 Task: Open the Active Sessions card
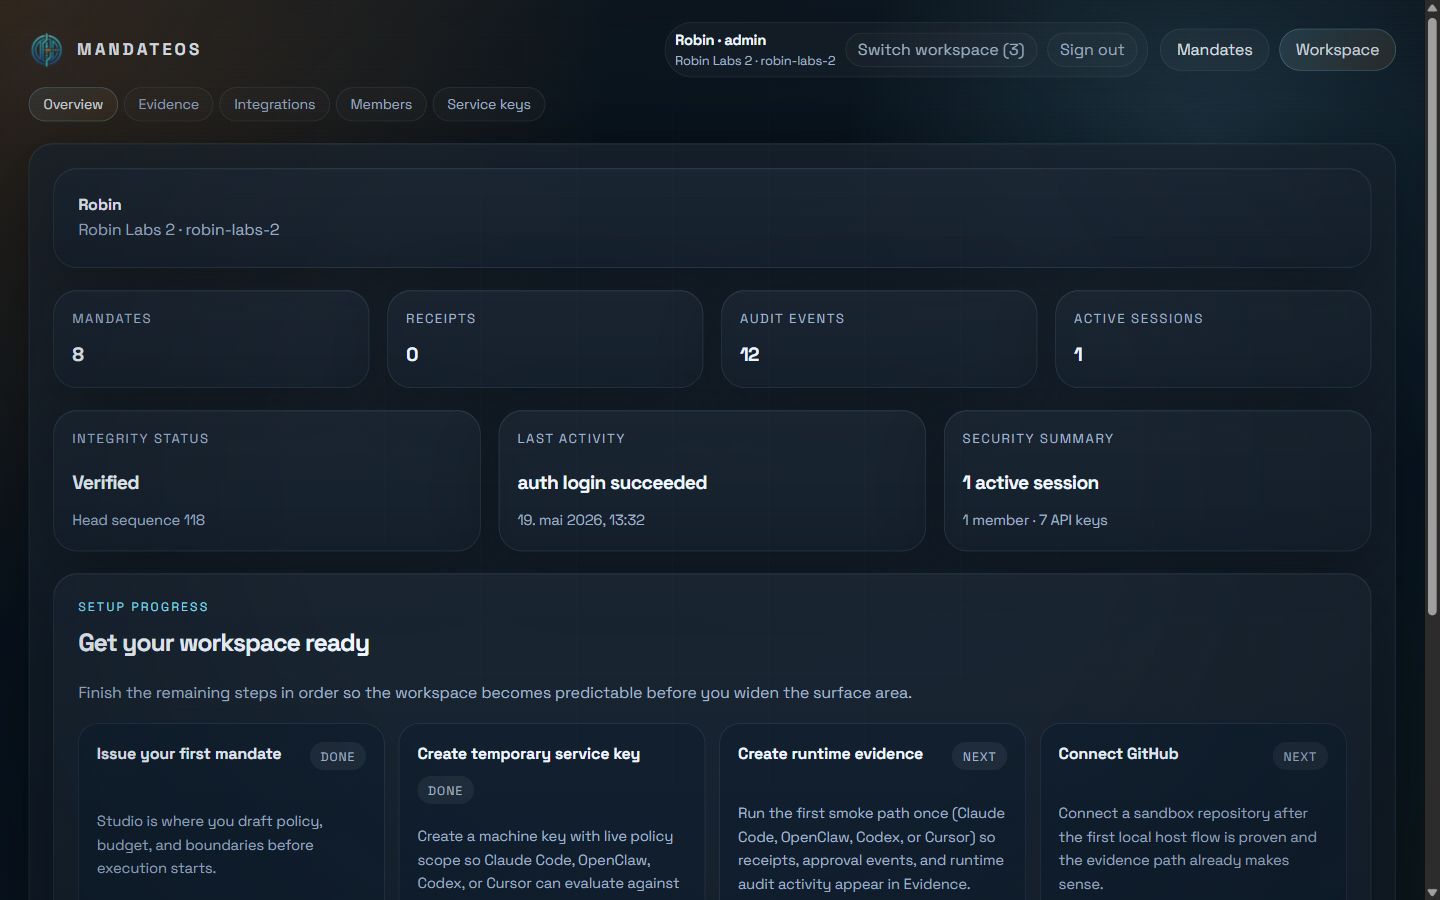[x=1213, y=339]
